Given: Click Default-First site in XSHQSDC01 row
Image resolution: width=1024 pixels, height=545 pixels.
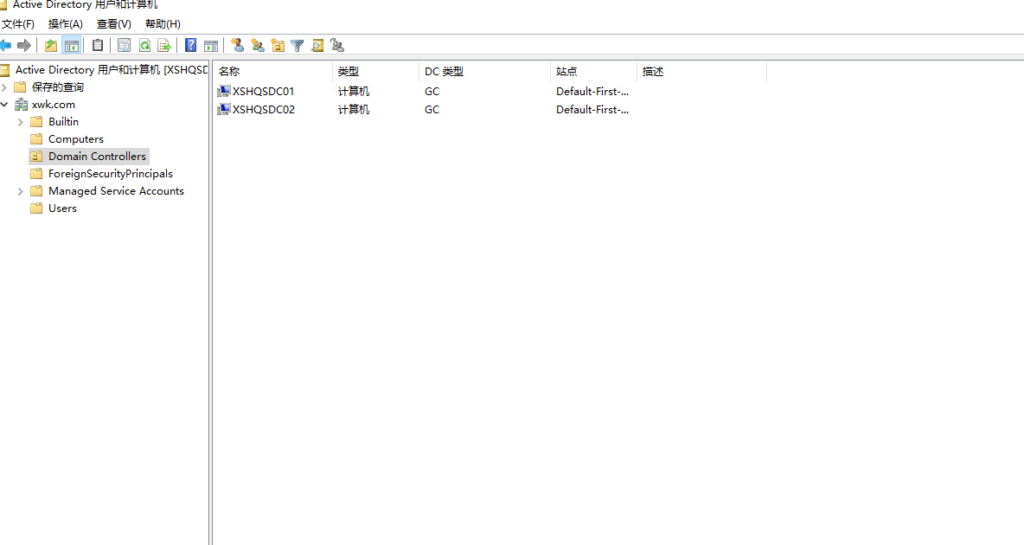Looking at the screenshot, I should (592, 91).
